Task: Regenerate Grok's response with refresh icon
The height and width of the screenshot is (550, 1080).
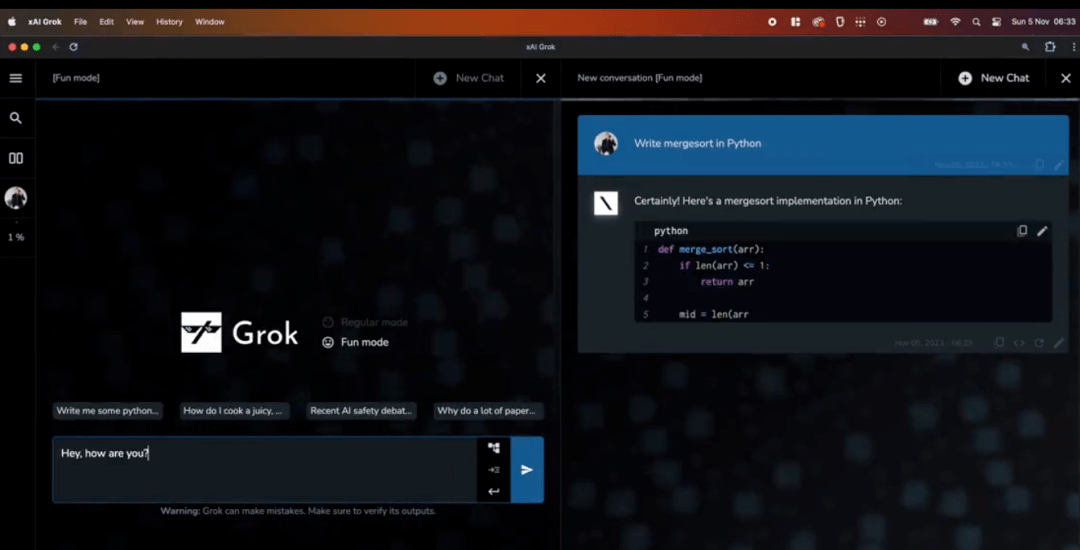Action: click(x=1039, y=342)
